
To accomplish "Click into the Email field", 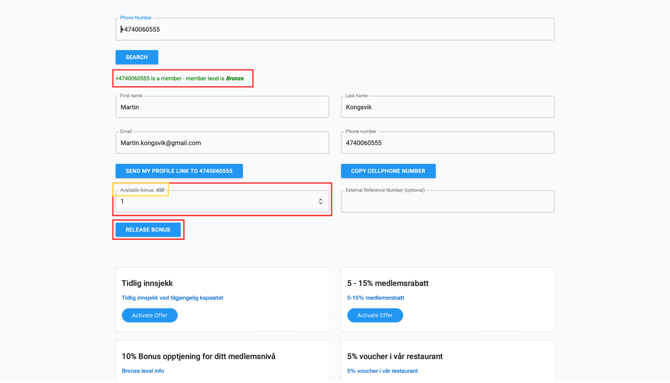I will (x=222, y=143).
